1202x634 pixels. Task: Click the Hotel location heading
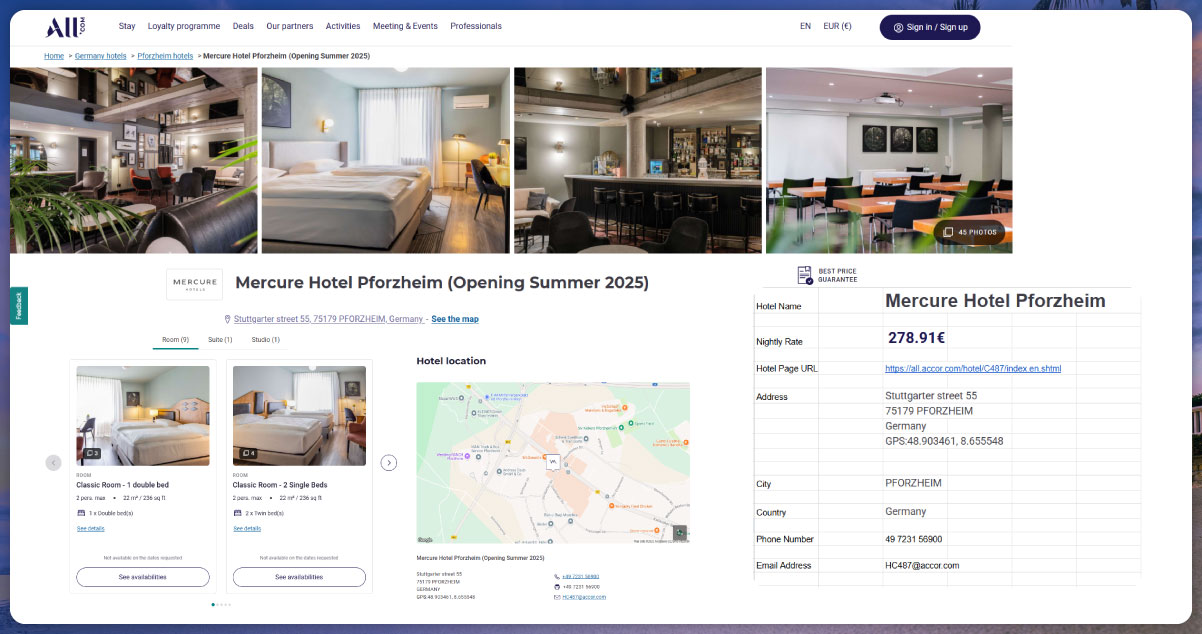tap(451, 361)
